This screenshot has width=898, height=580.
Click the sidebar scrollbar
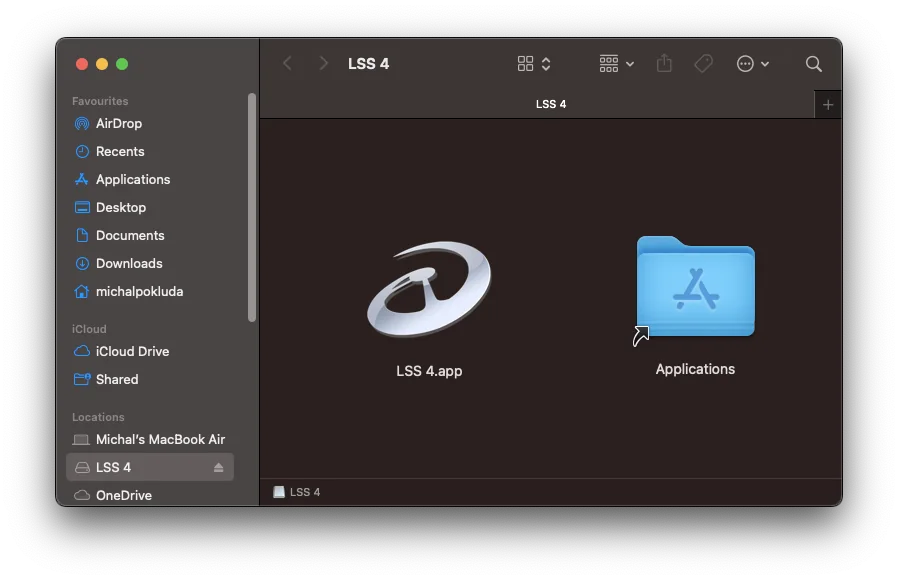[251, 207]
